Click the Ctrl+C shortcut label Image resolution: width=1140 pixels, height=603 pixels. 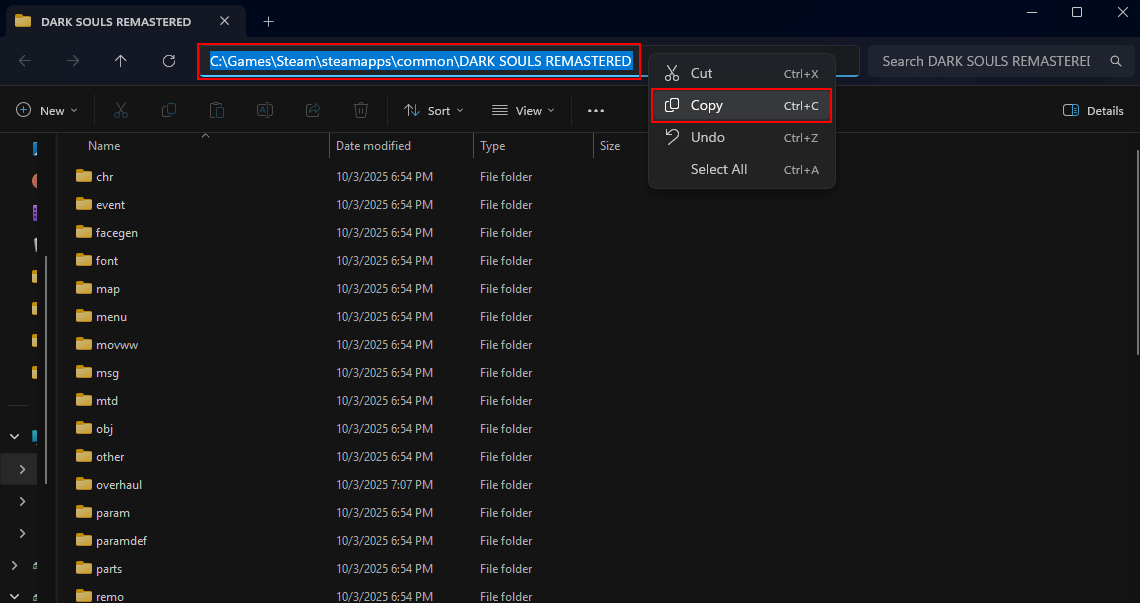tap(801, 106)
